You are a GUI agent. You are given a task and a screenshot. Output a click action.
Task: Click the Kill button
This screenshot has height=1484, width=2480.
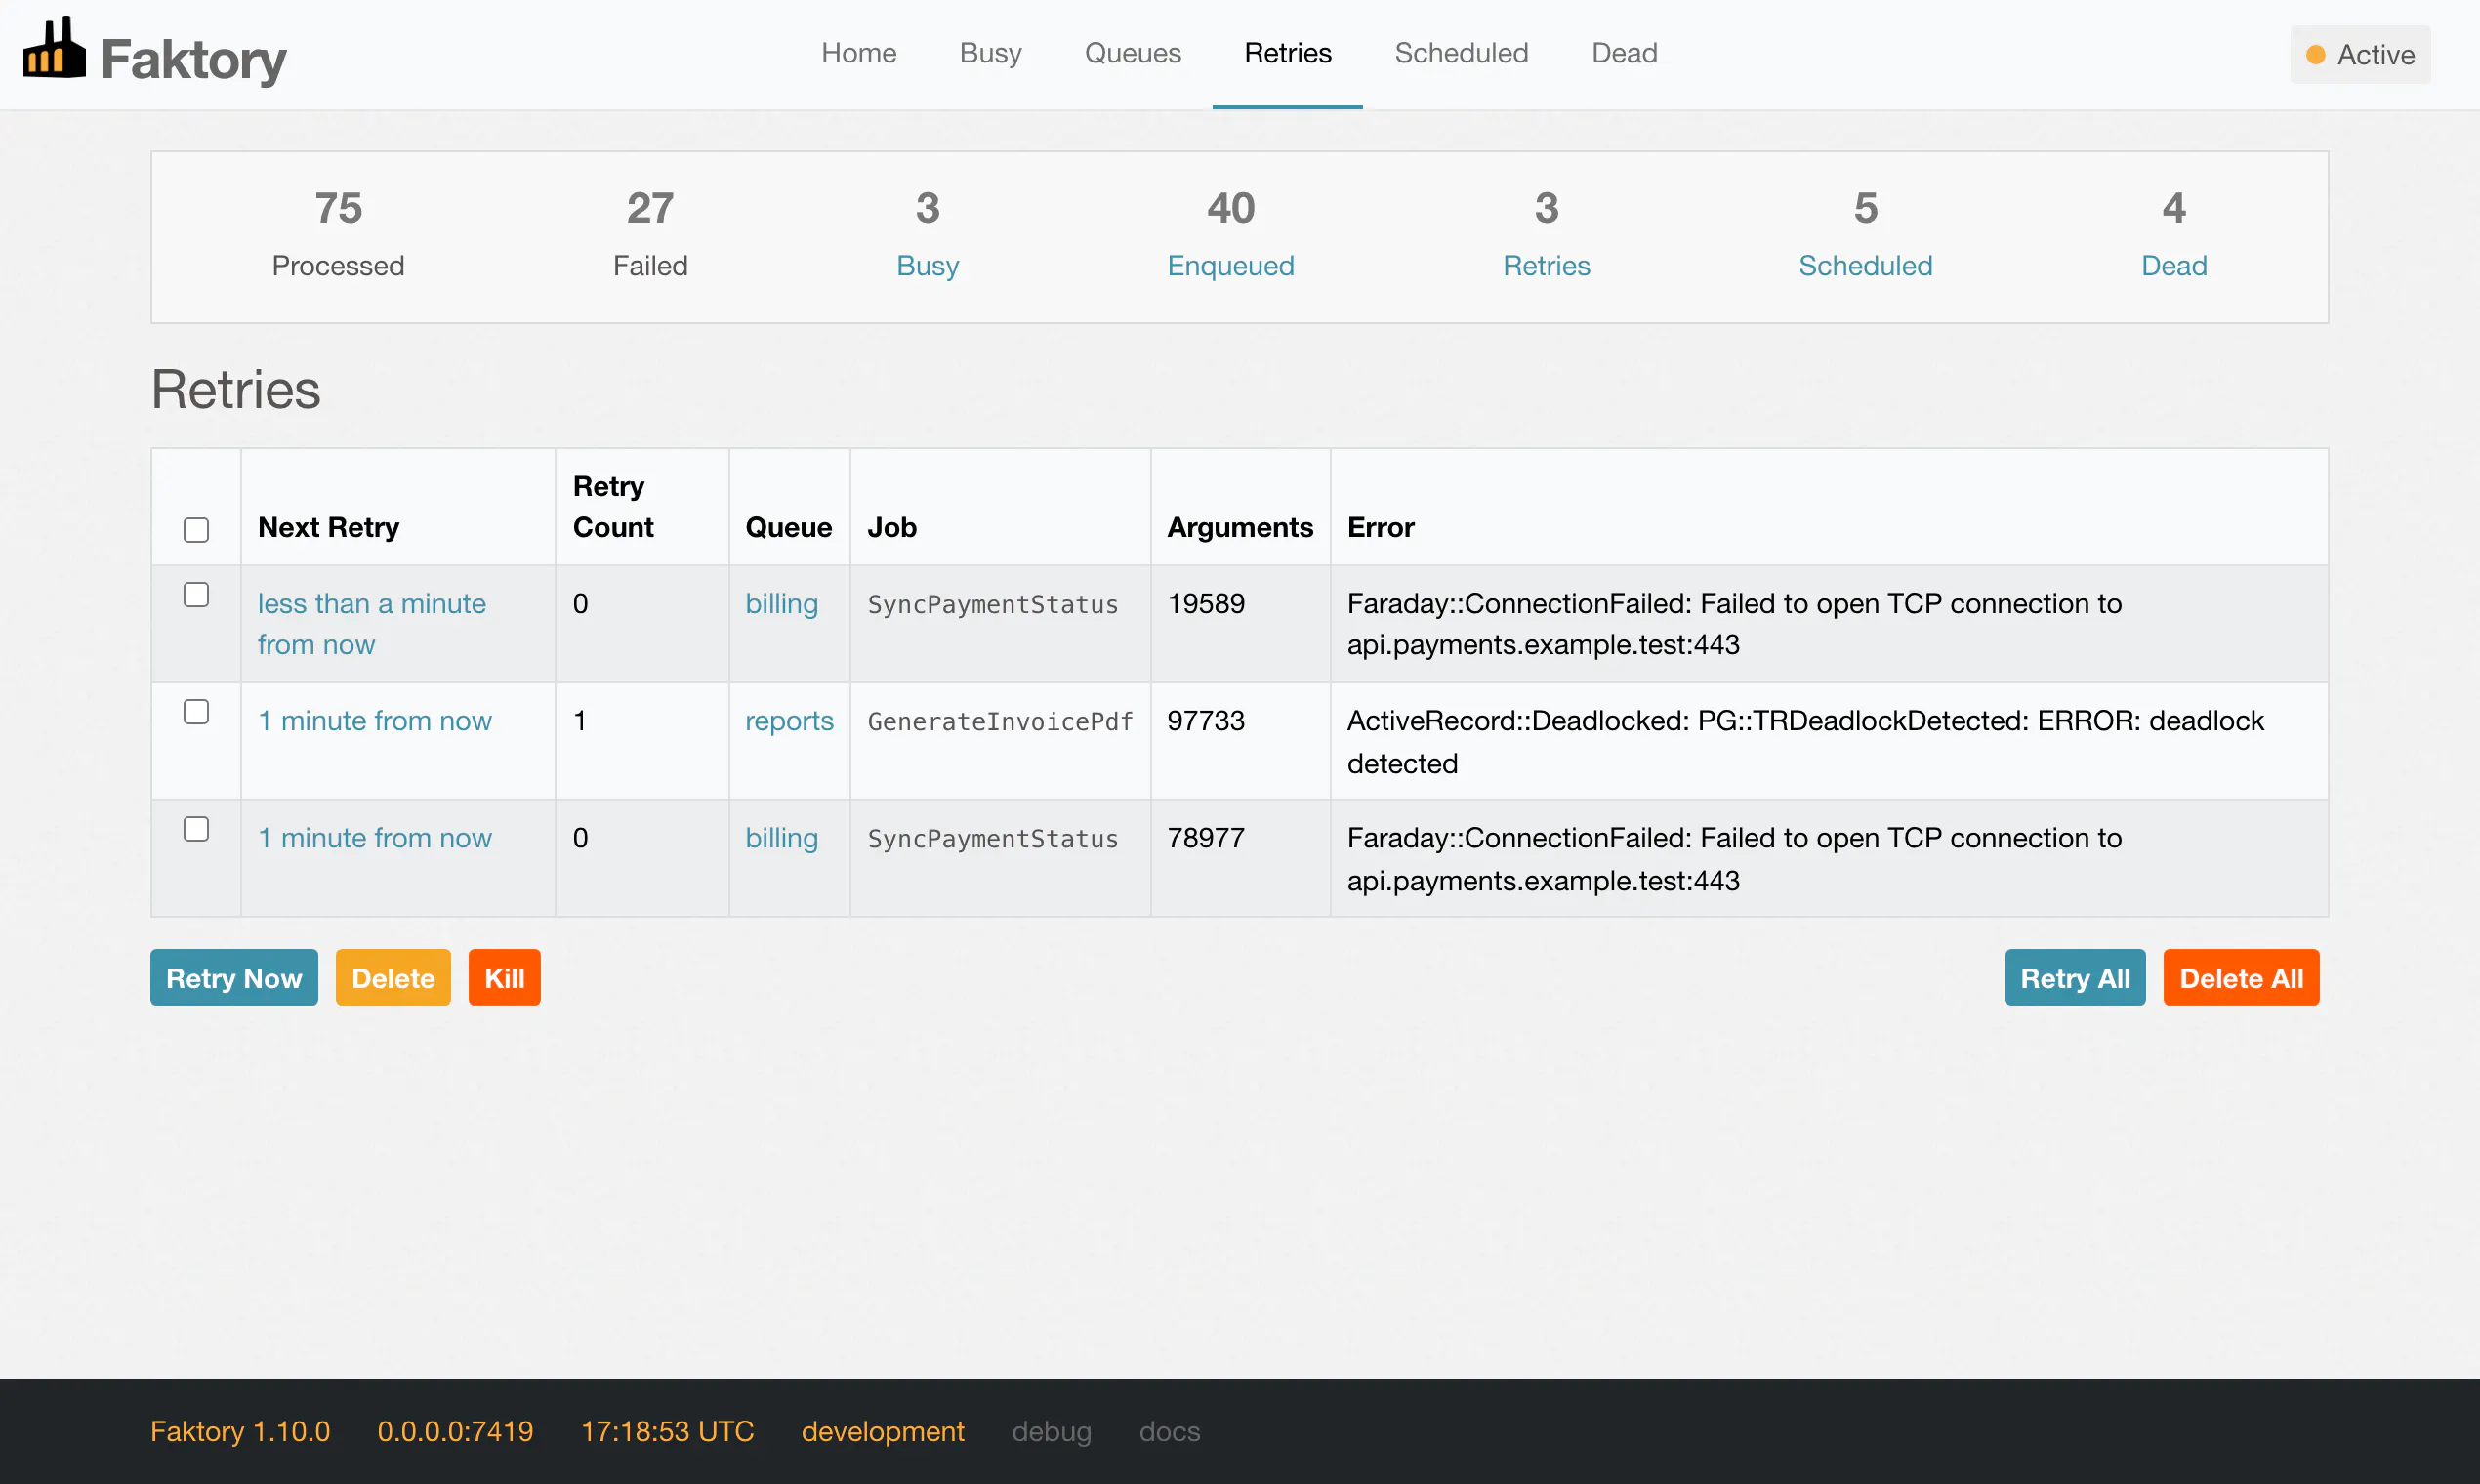504,977
